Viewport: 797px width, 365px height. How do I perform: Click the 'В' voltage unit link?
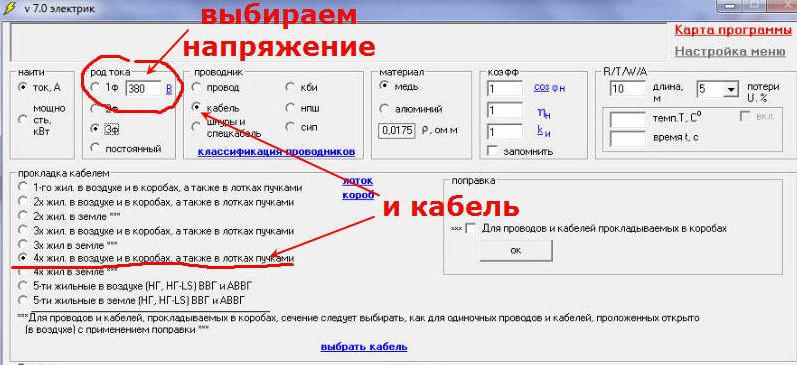click(x=169, y=89)
